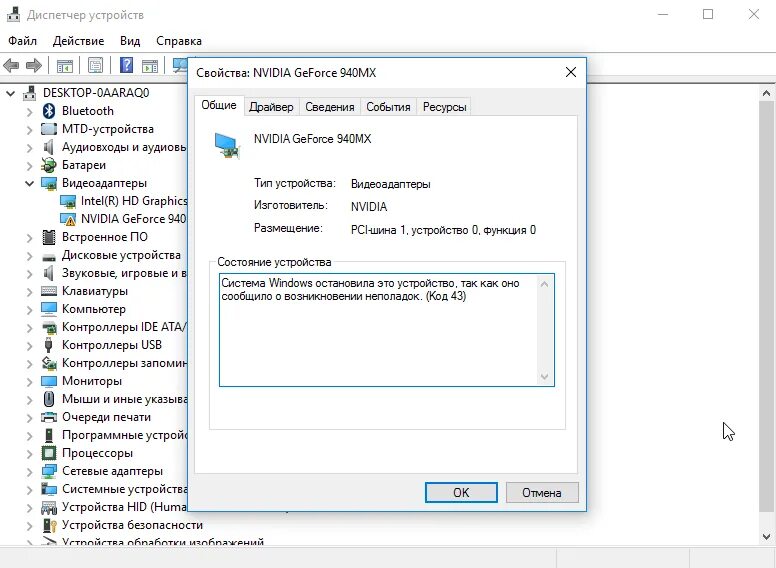Click the device tree scroll down arrow
This screenshot has height=568, width=776.
pos(766,536)
